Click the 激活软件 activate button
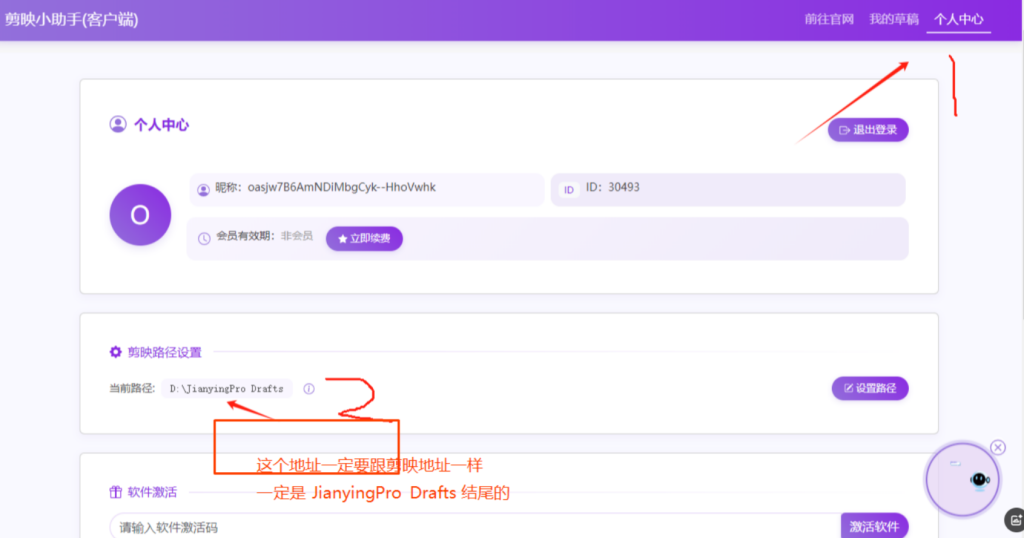The width and height of the screenshot is (1024, 538). (x=874, y=526)
